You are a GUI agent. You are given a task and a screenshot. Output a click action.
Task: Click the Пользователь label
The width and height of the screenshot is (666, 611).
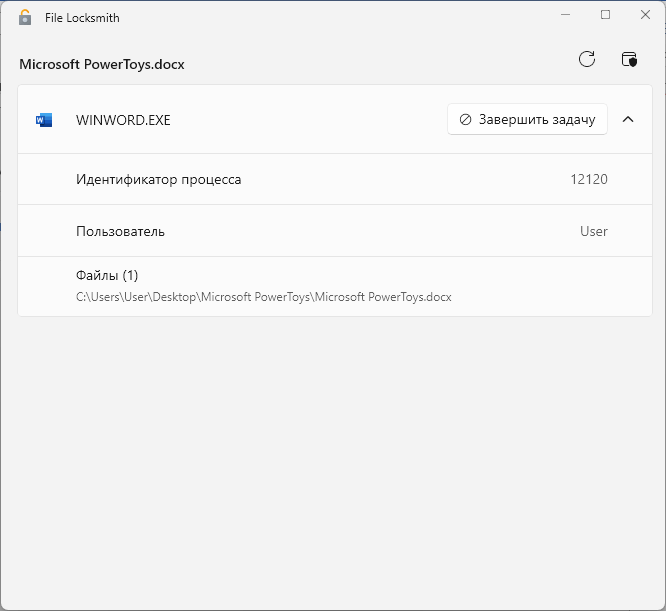click(x=120, y=231)
